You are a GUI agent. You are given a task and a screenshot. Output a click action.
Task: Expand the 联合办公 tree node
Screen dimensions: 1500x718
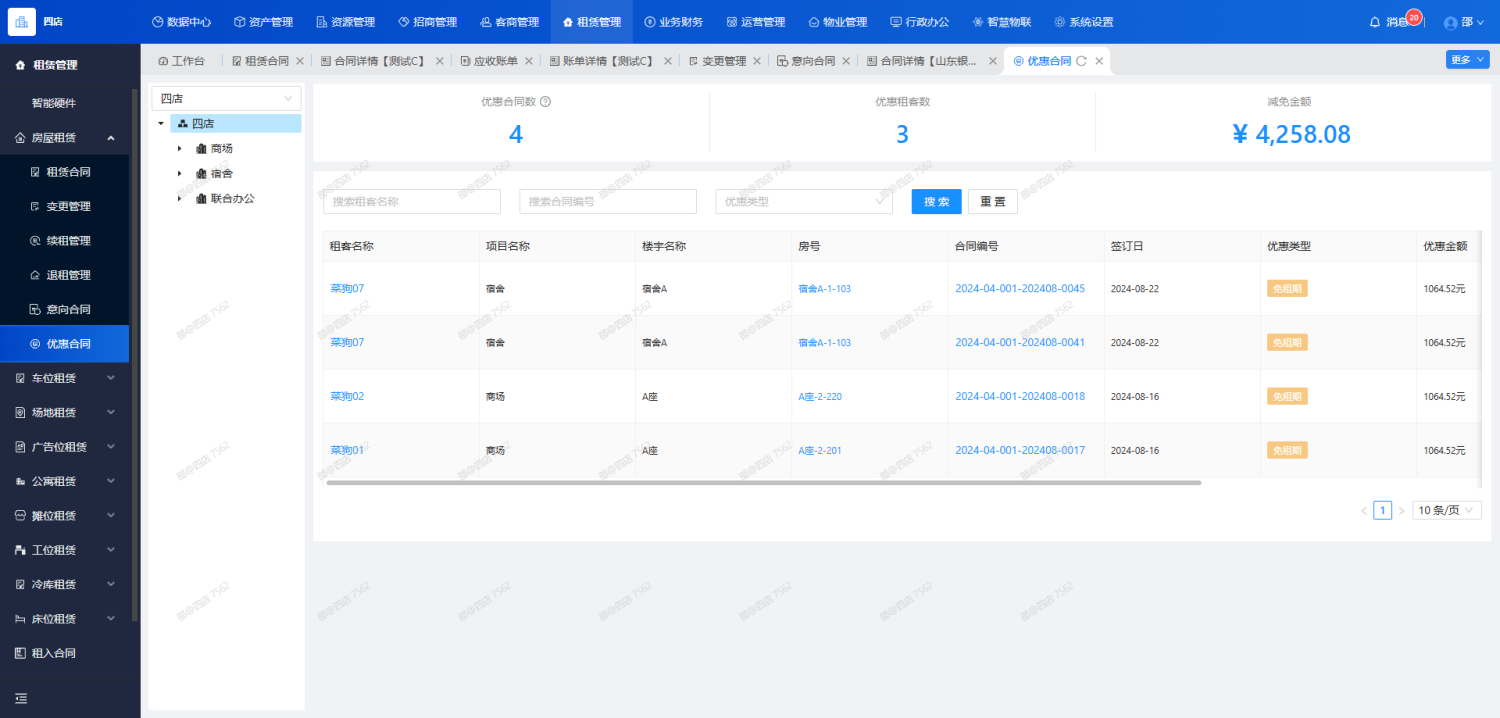(179, 198)
